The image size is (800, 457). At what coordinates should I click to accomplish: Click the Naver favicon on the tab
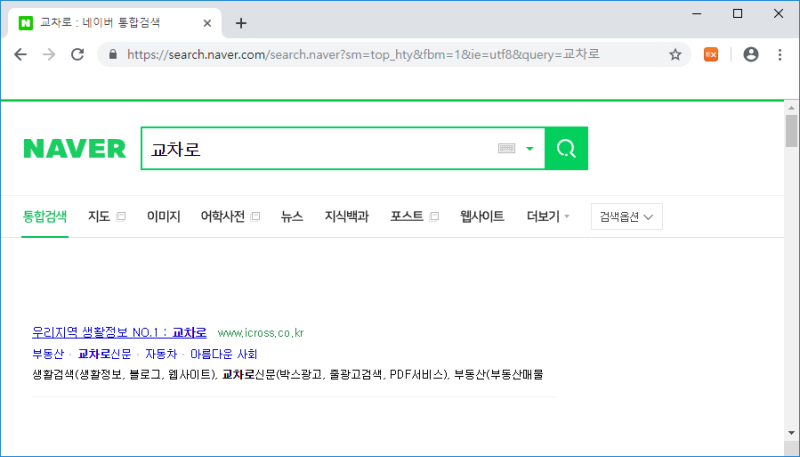pyautogui.click(x=26, y=23)
